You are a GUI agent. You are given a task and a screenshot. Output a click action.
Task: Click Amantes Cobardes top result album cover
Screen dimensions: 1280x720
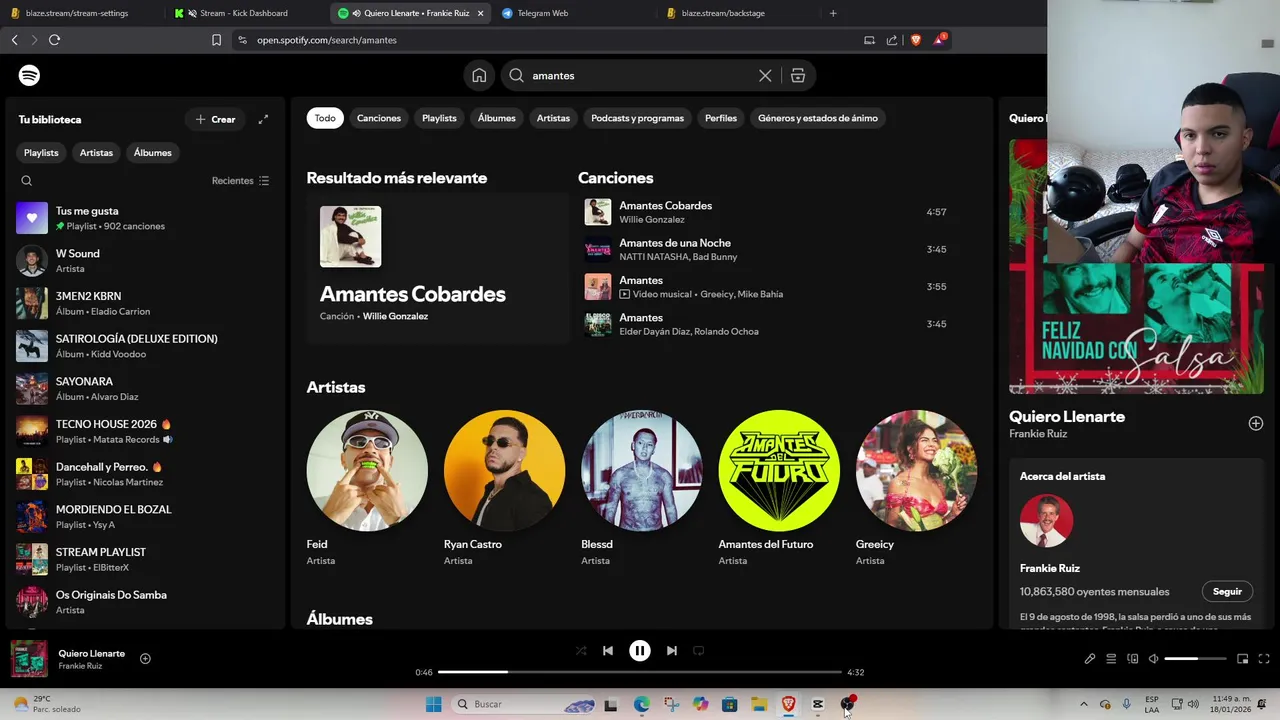point(350,236)
